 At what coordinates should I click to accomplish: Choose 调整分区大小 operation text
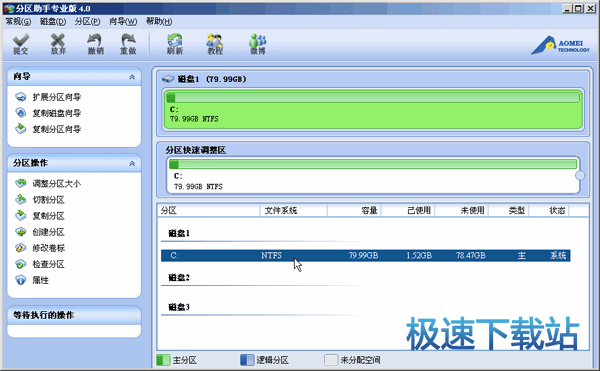57,184
